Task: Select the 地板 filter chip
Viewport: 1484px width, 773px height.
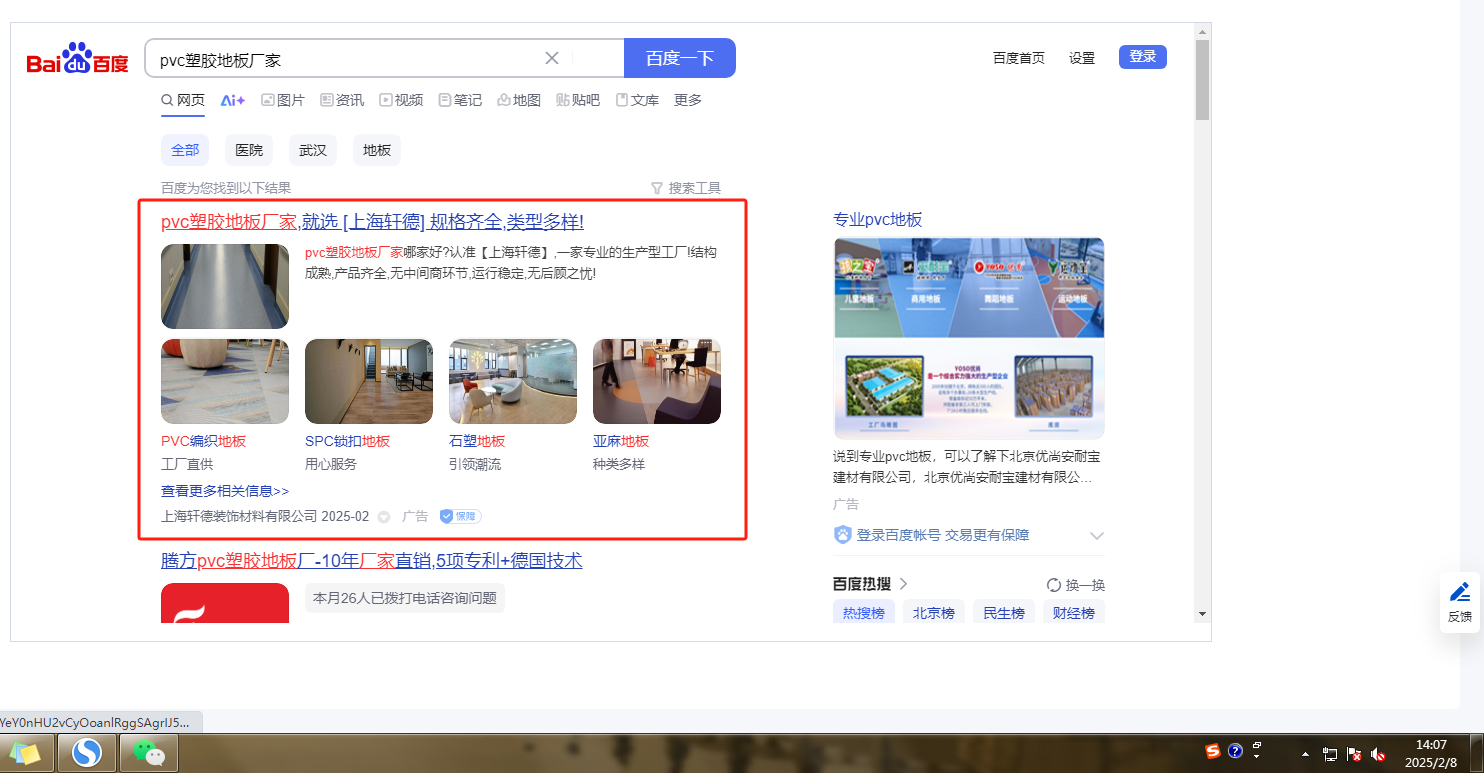Action: pos(377,150)
